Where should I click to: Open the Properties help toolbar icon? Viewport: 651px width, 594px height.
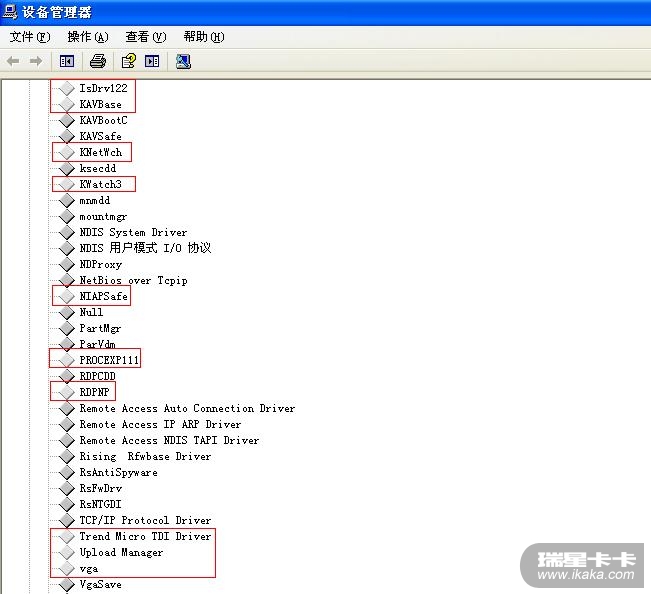click(x=129, y=61)
